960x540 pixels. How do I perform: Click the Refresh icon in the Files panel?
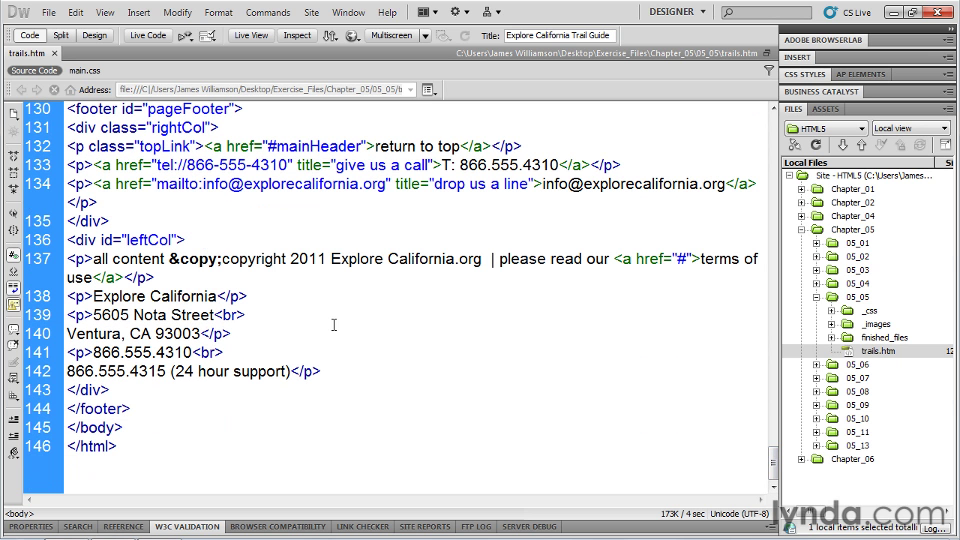click(x=816, y=145)
